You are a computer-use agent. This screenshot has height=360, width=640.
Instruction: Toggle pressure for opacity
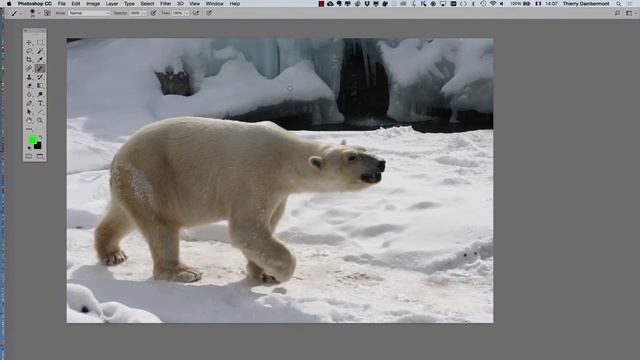(x=153, y=13)
